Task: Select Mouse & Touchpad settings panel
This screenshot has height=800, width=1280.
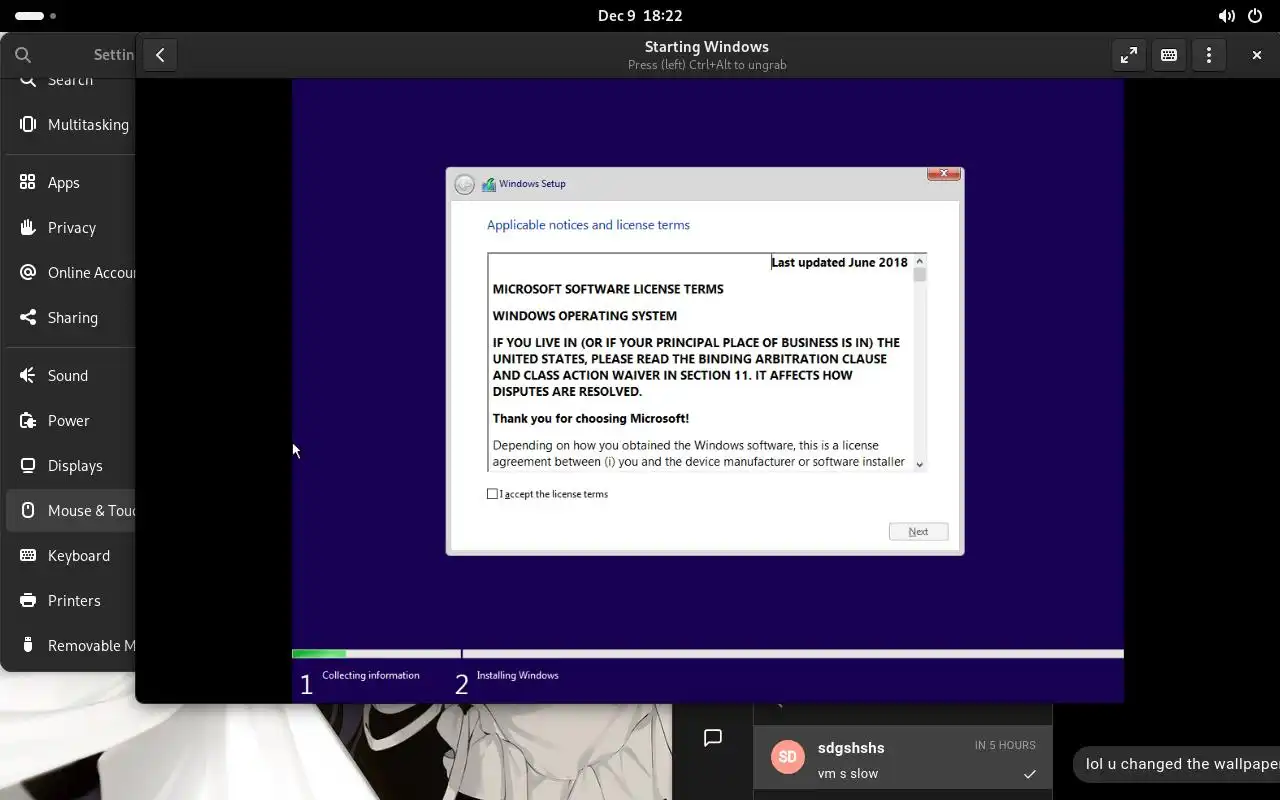Action: (x=70, y=511)
